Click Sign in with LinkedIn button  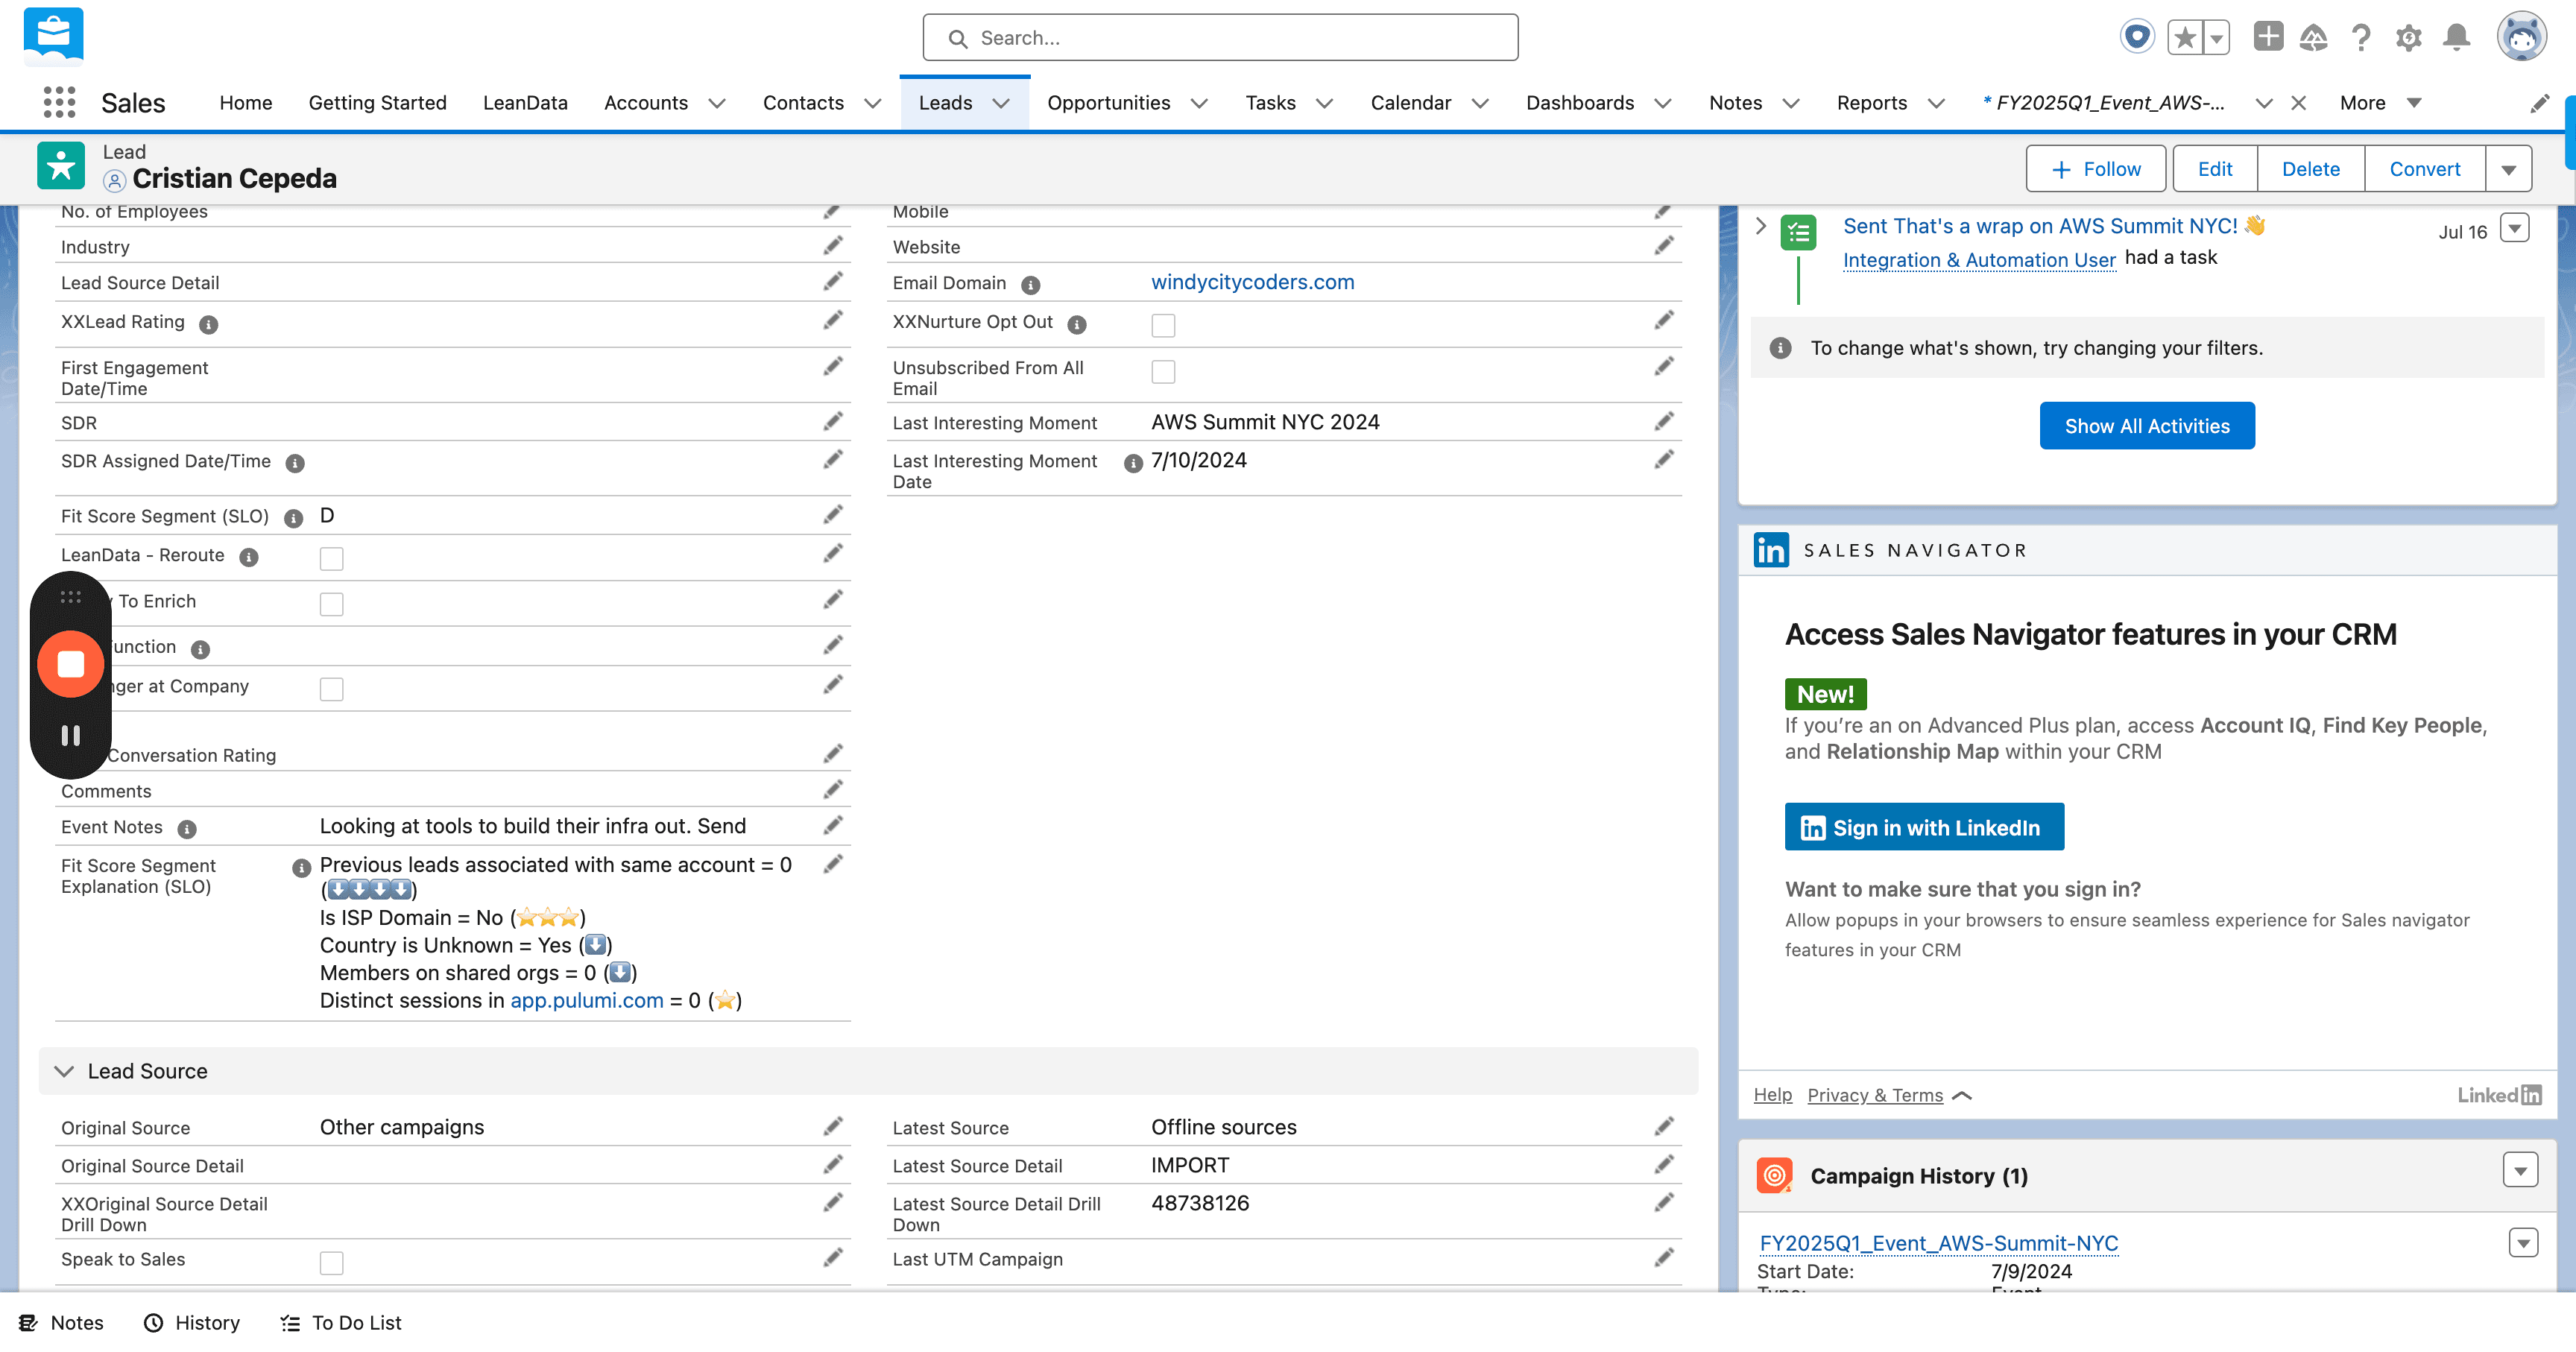1924,827
